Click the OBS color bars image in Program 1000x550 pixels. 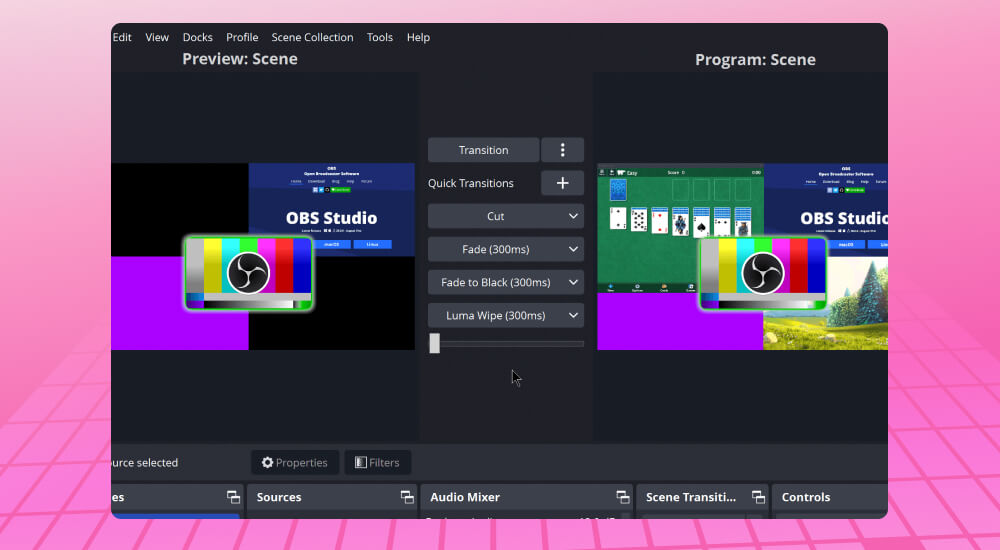[x=763, y=273]
